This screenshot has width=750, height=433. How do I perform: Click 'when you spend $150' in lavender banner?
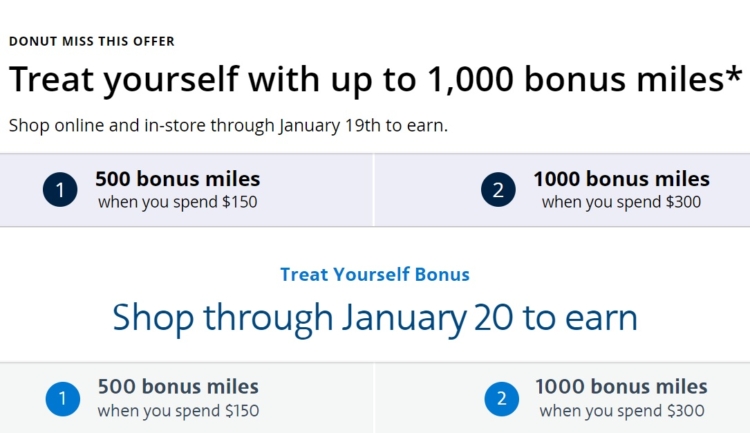click(x=177, y=202)
